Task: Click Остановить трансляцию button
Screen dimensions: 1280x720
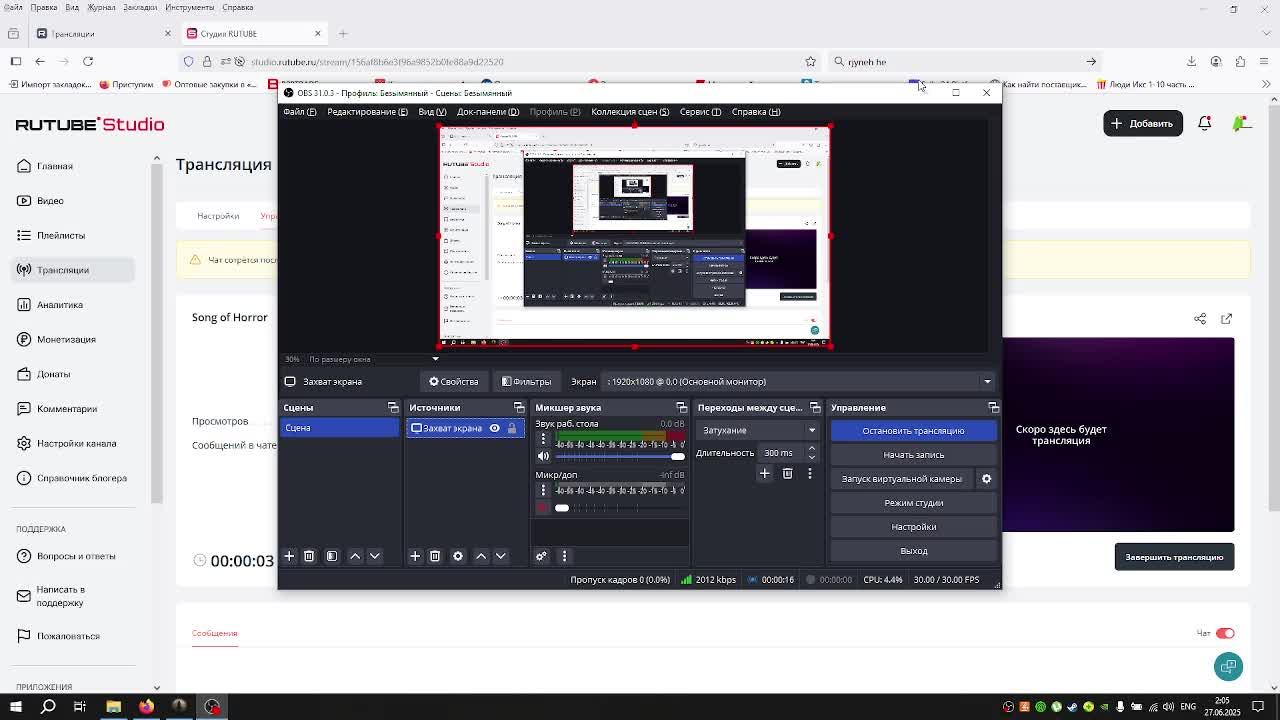Action: pos(913,431)
